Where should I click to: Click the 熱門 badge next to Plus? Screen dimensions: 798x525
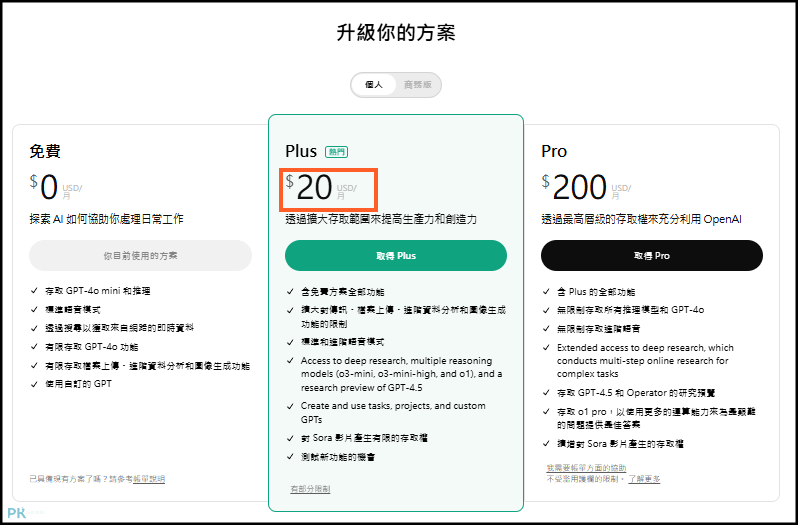[x=336, y=152]
